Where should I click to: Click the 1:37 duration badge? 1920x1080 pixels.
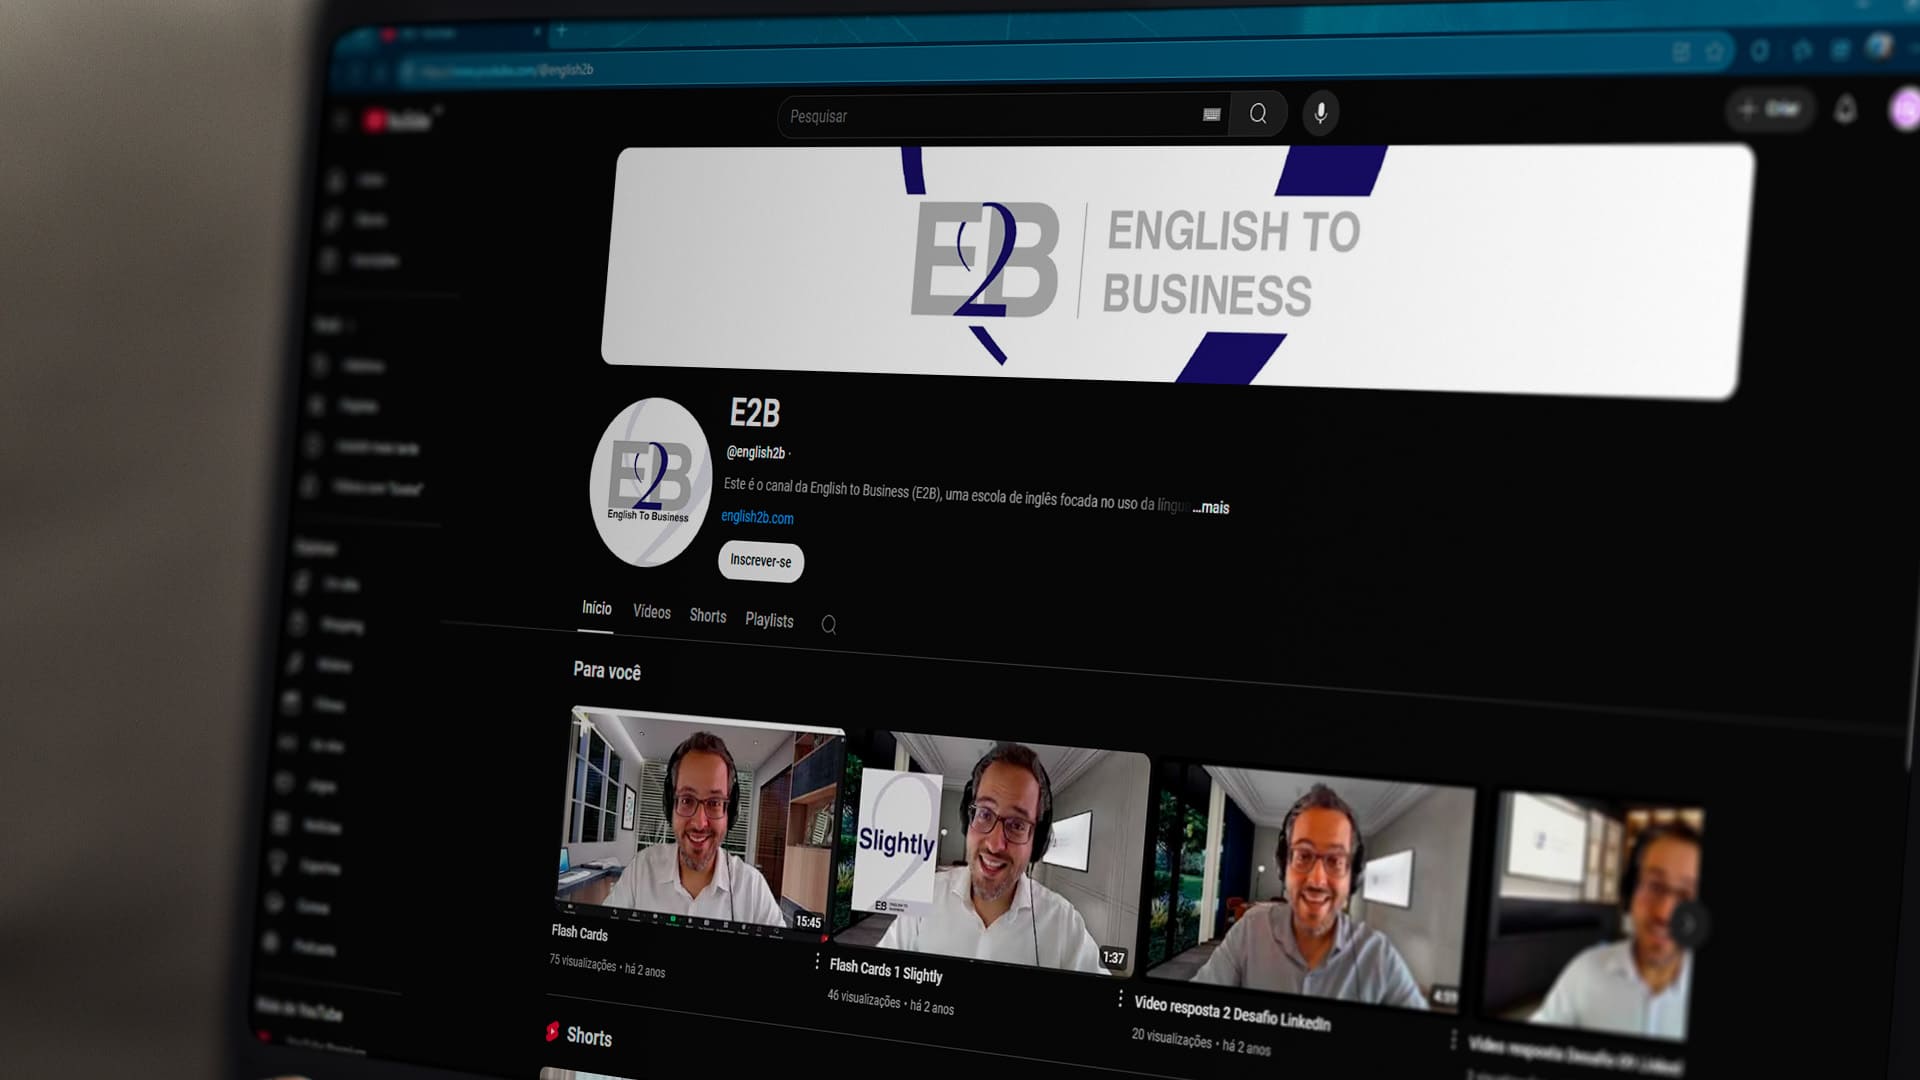(1113, 957)
